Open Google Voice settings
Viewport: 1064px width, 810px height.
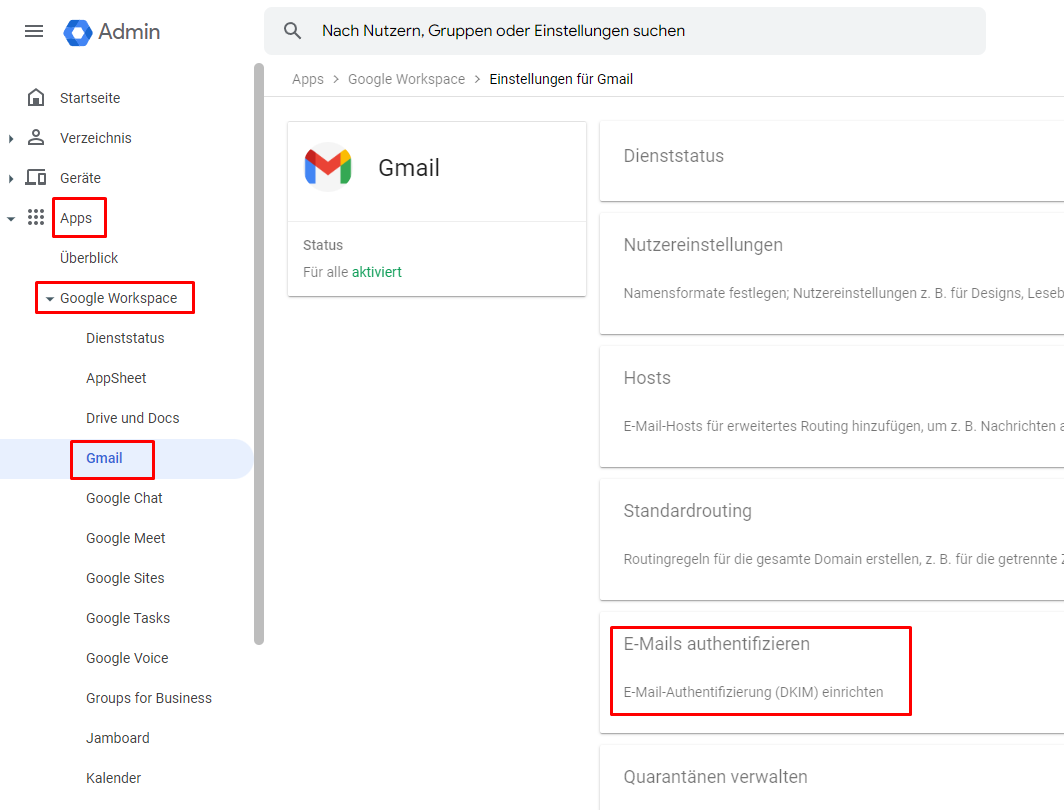click(x=127, y=658)
